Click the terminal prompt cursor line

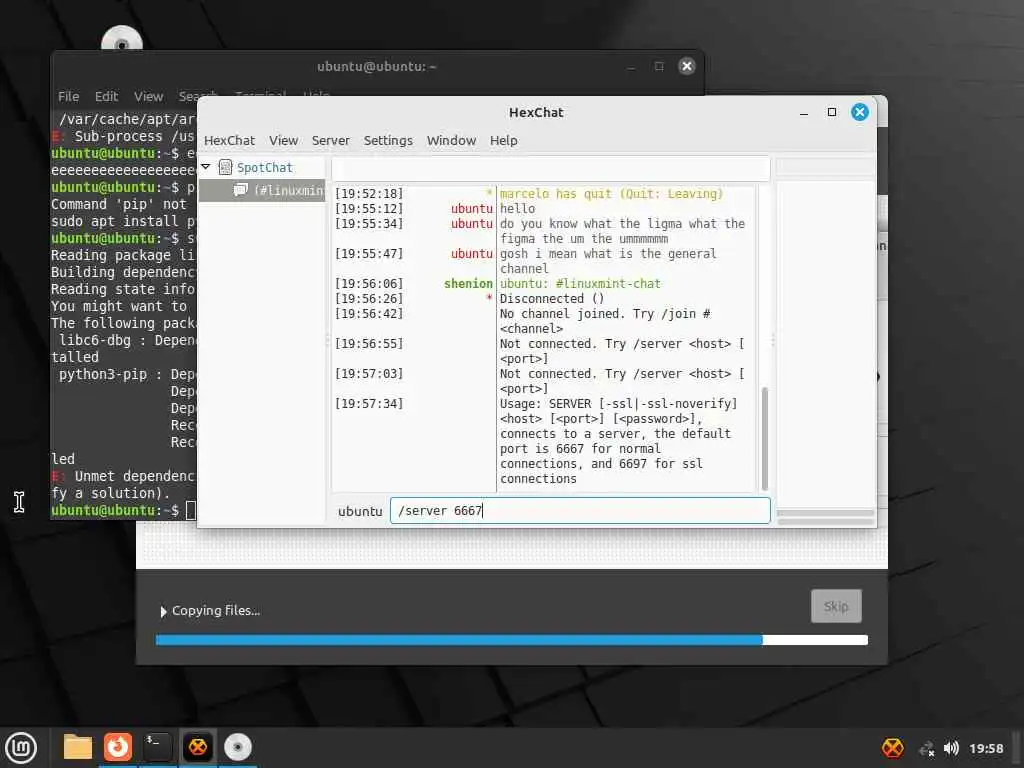[x=123, y=510]
